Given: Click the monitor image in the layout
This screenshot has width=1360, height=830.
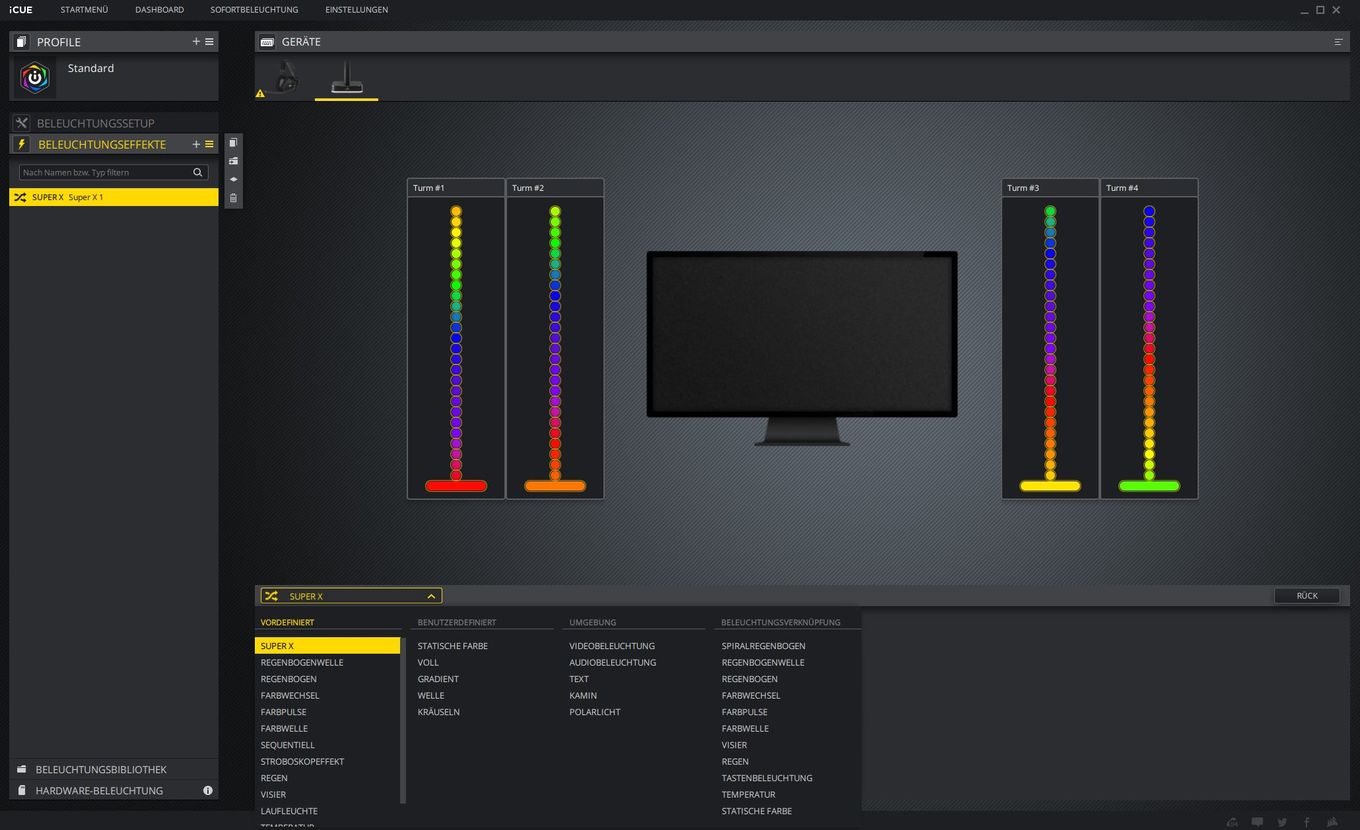Looking at the screenshot, I should pyautogui.click(x=802, y=347).
